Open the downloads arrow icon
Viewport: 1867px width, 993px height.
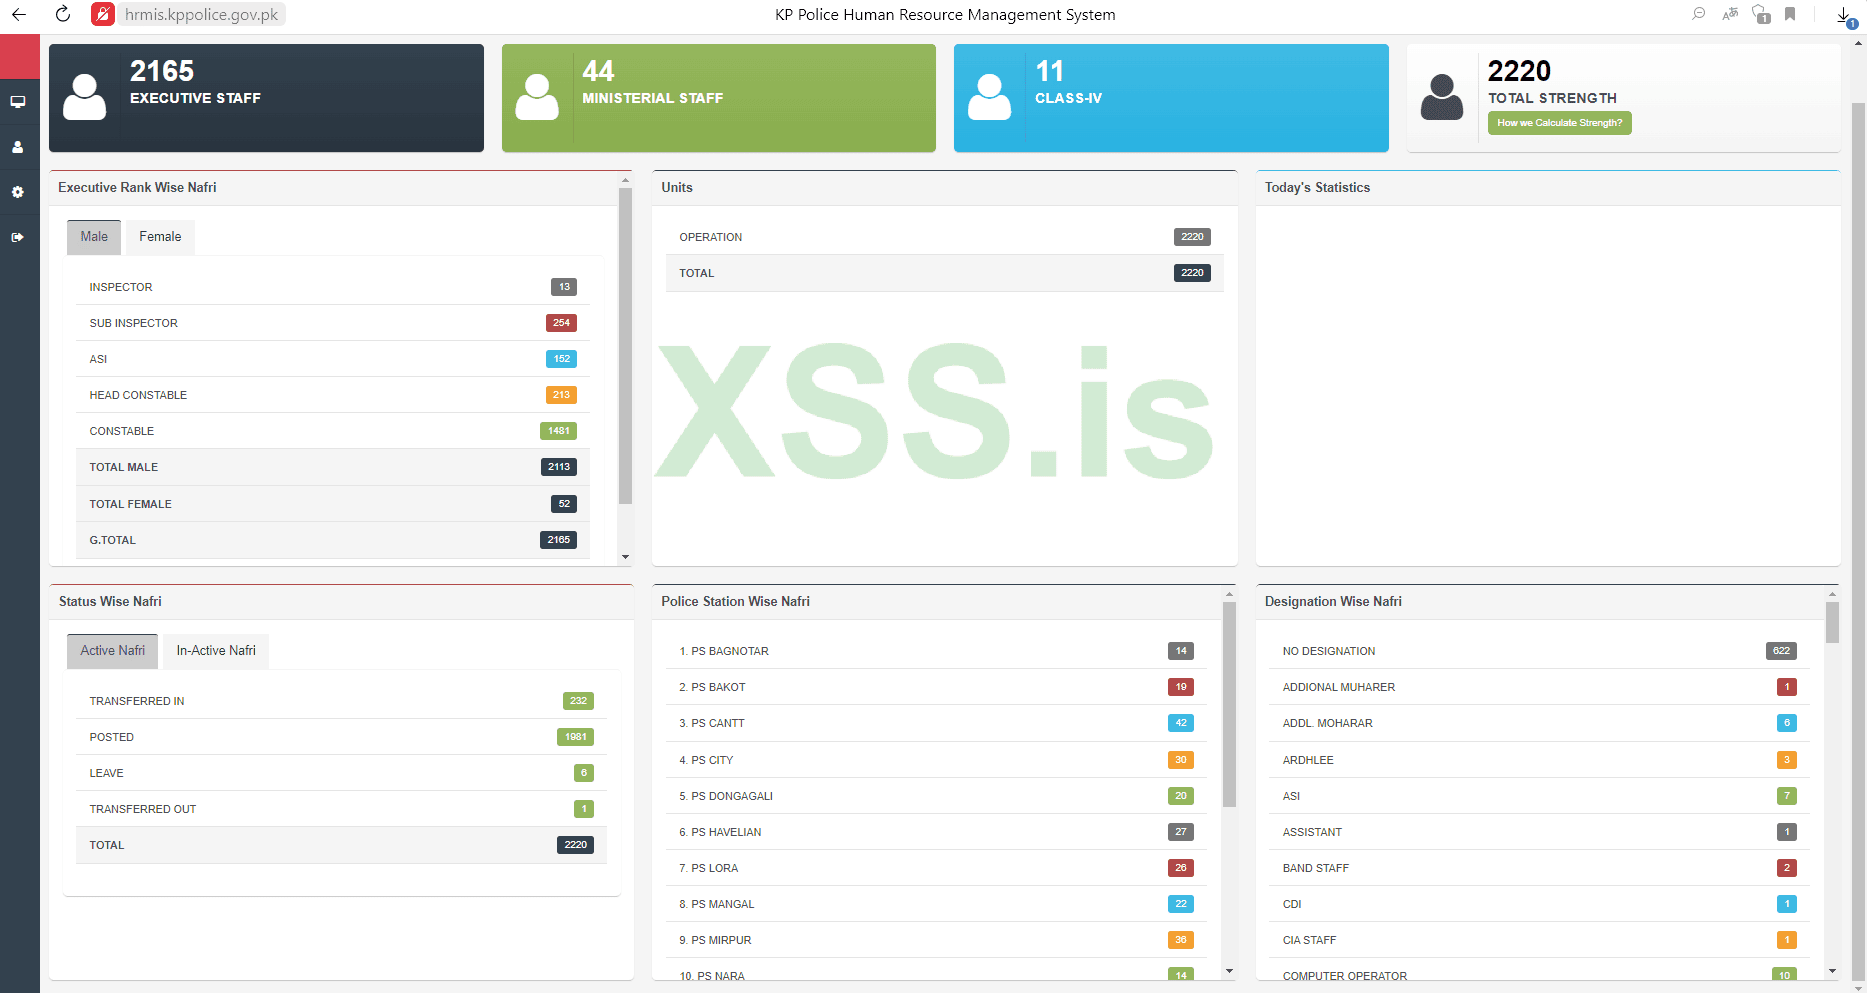point(1844,15)
